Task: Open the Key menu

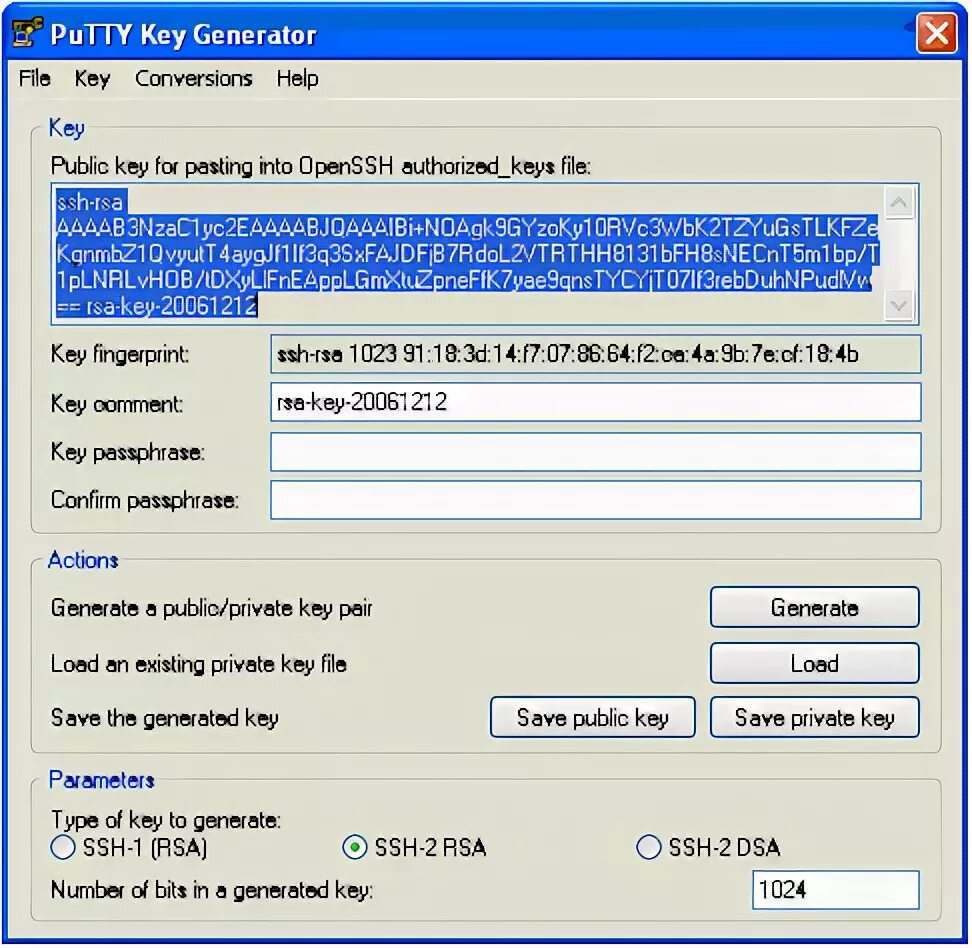Action: [92, 79]
